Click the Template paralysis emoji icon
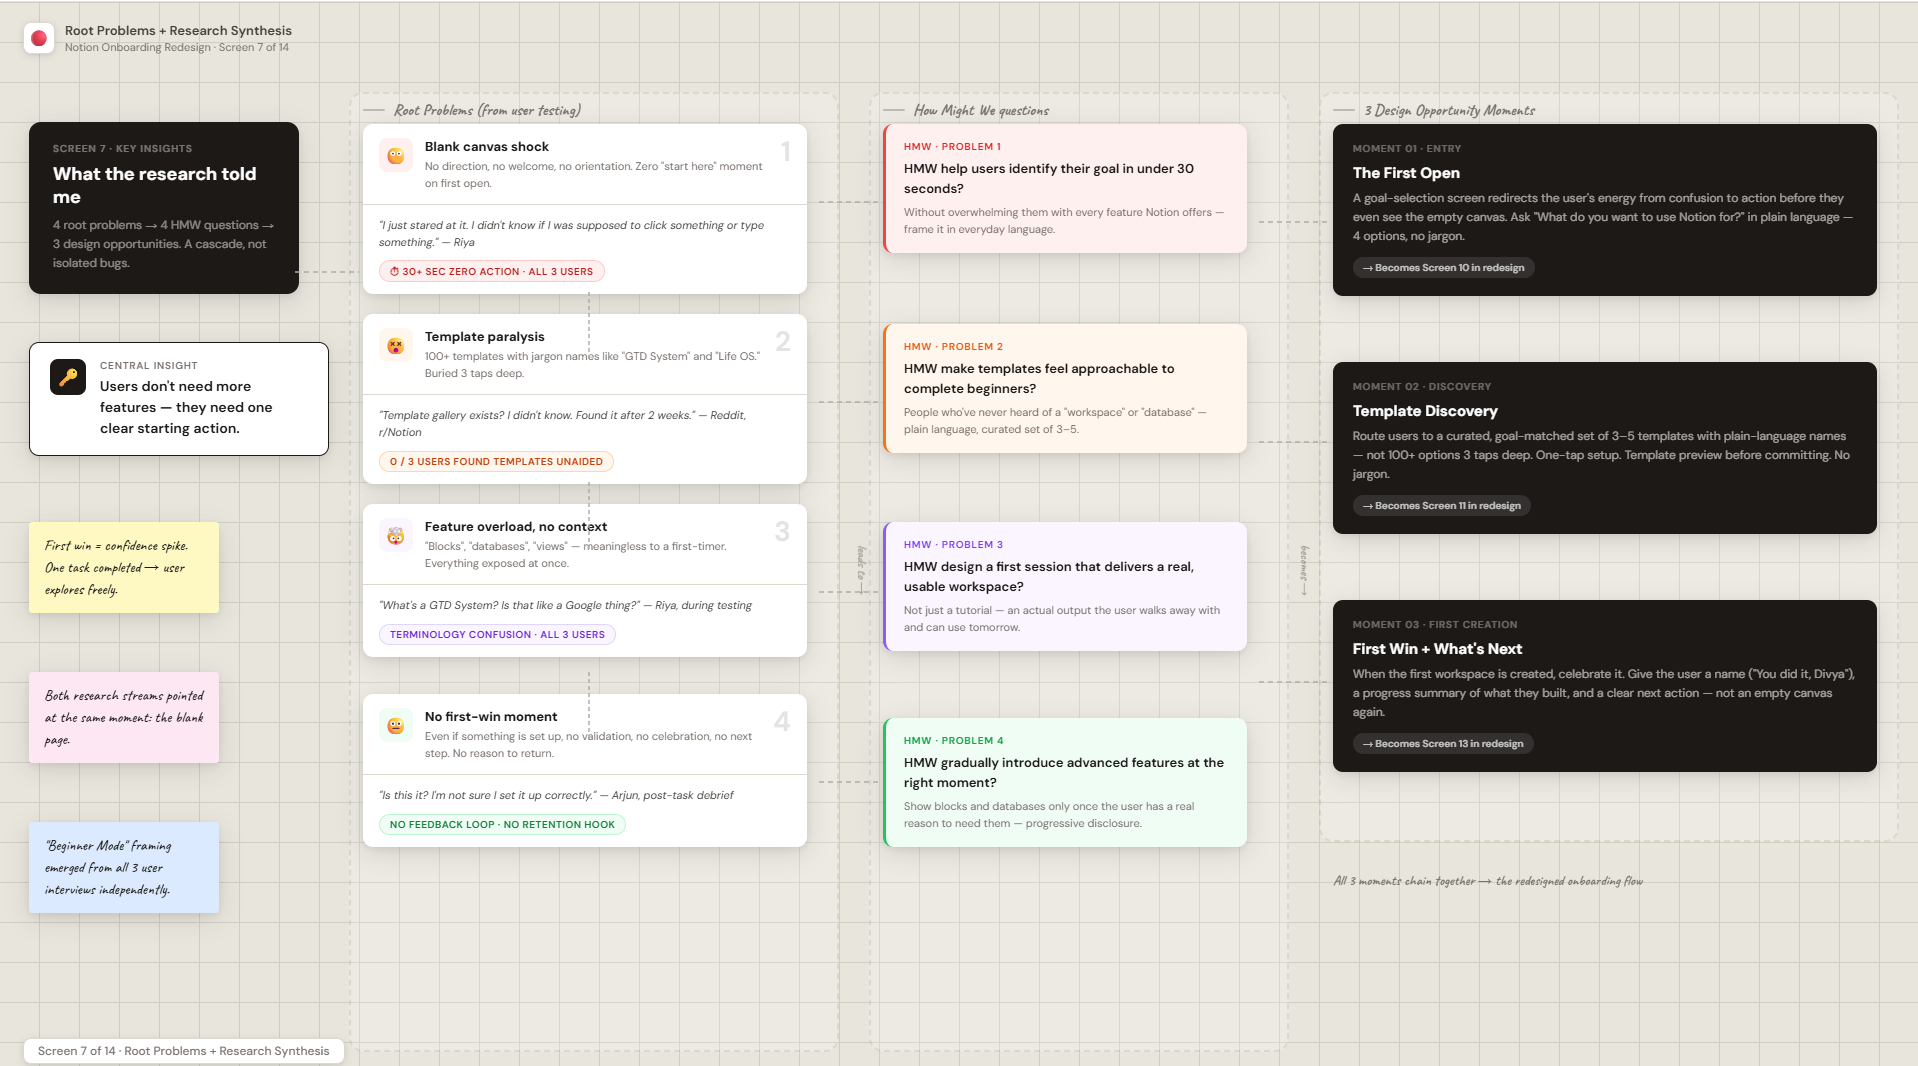Image resolution: width=1918 pixels, height=1066 pixels. pyautogui.click(x=396, y=346)
